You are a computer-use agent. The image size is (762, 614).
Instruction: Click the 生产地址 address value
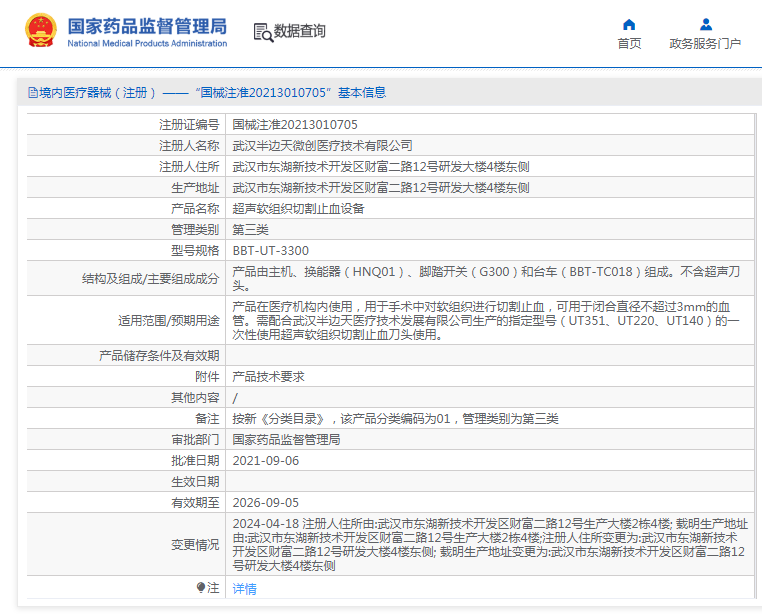point(381,188)
